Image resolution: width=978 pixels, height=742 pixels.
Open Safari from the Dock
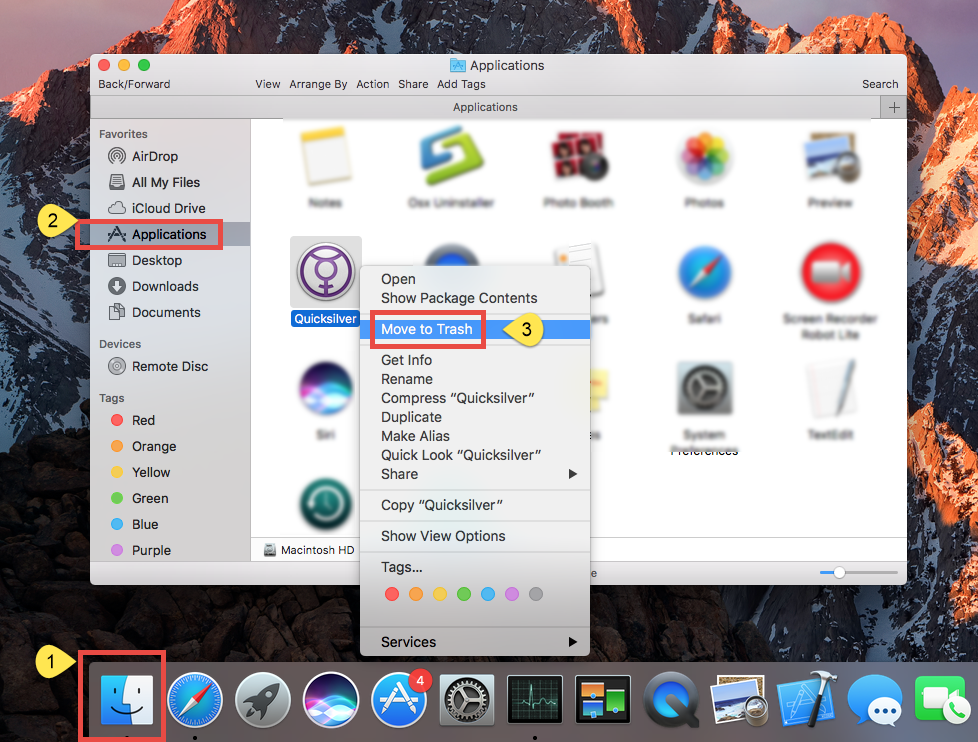(195, 700)
